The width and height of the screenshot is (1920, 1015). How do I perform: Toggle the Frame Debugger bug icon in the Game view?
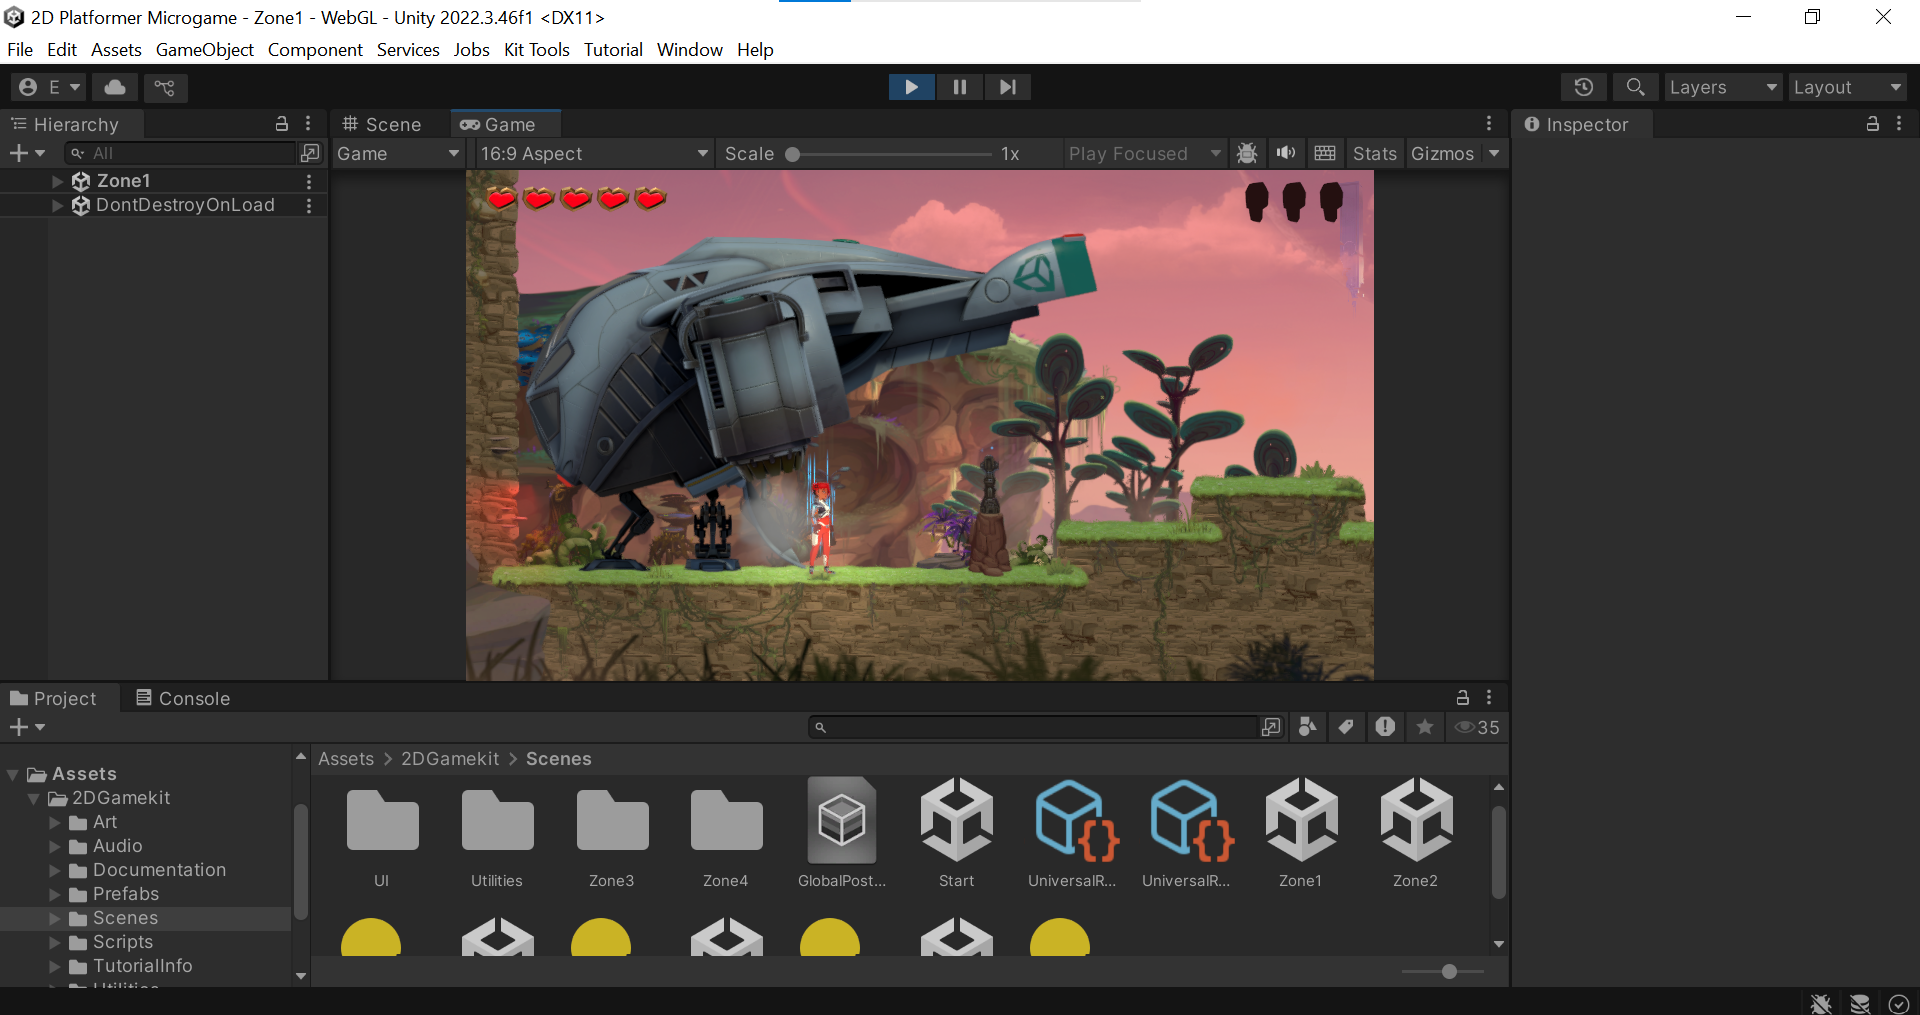[1247, 153]
